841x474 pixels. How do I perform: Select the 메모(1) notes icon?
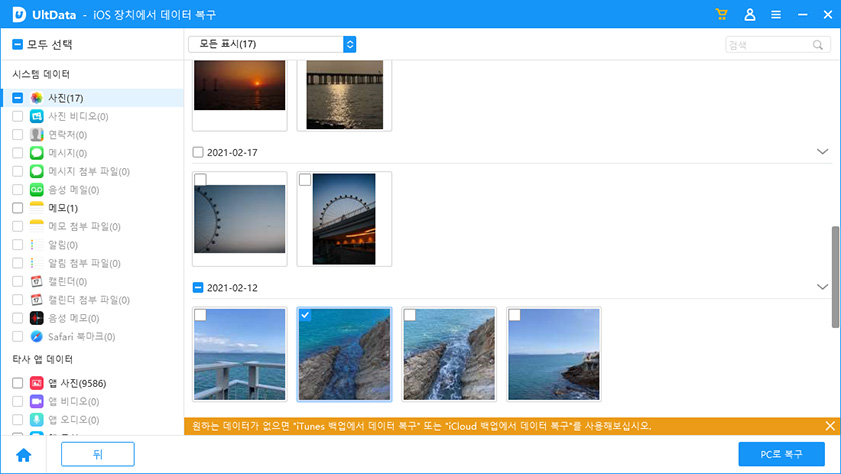(x=36, y=208)
